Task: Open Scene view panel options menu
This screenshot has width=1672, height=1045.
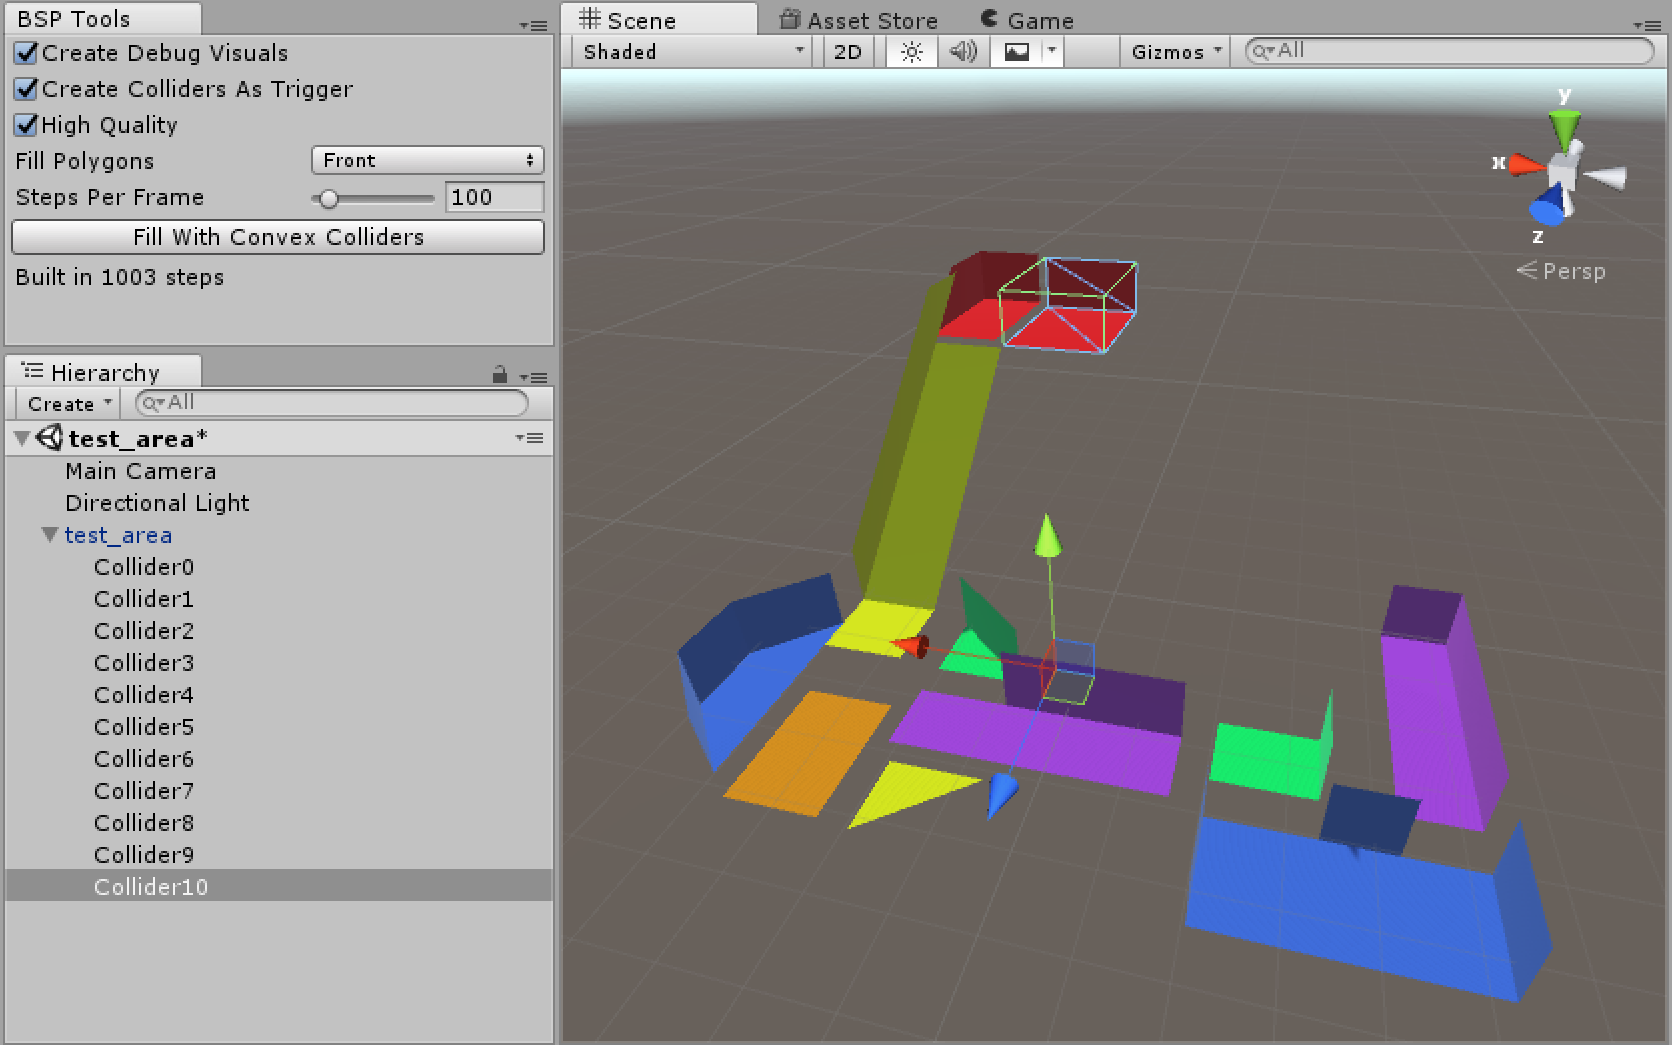Action: (1646, 25)
